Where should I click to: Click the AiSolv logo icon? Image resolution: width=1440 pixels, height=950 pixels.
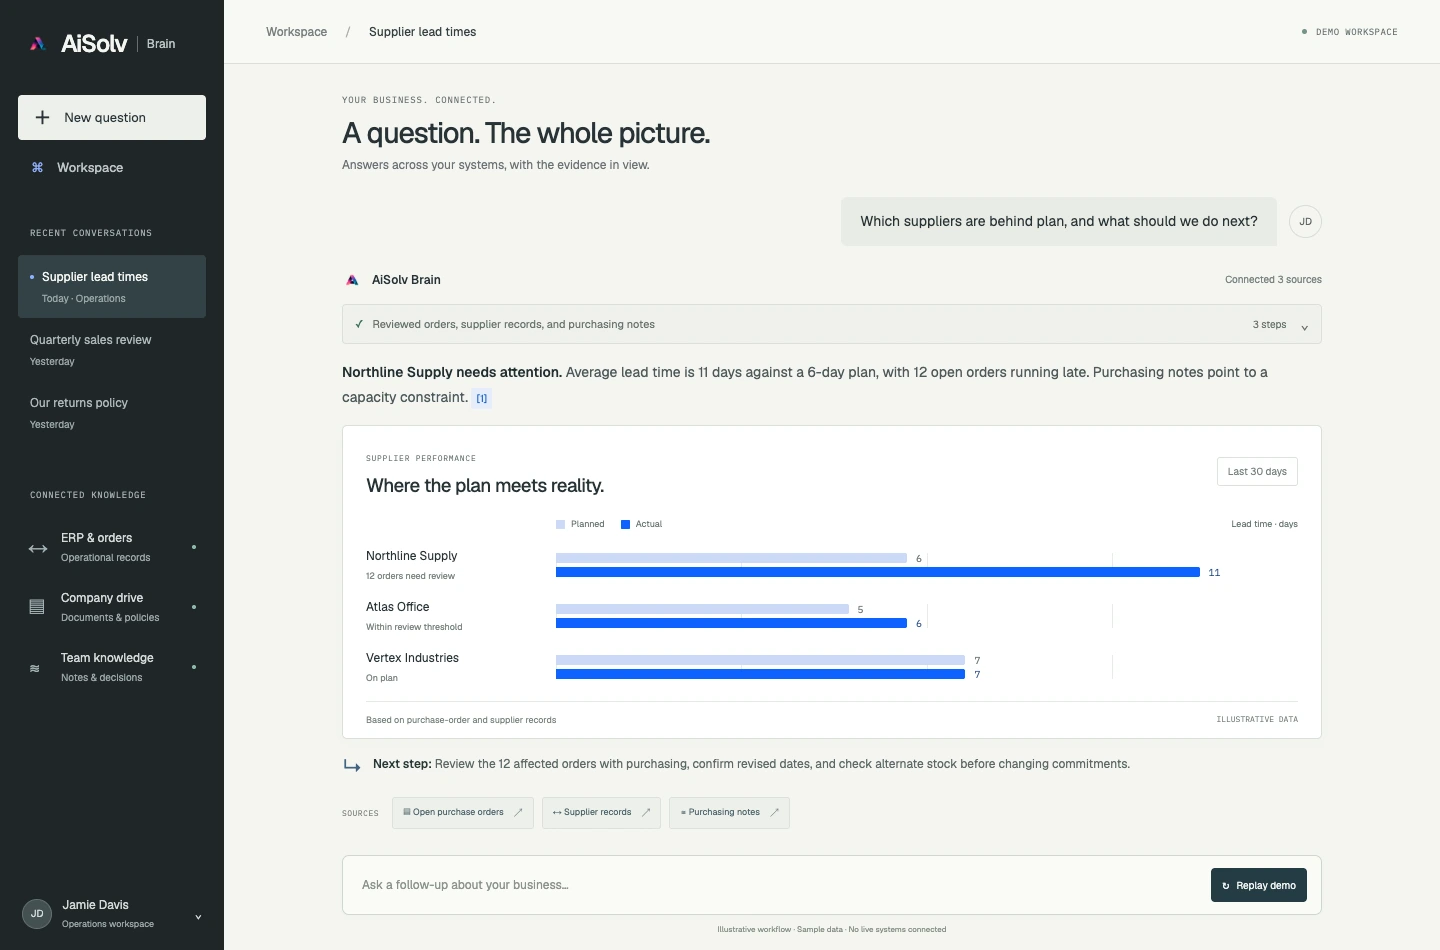pyautogui.click(x=38, y=43)
